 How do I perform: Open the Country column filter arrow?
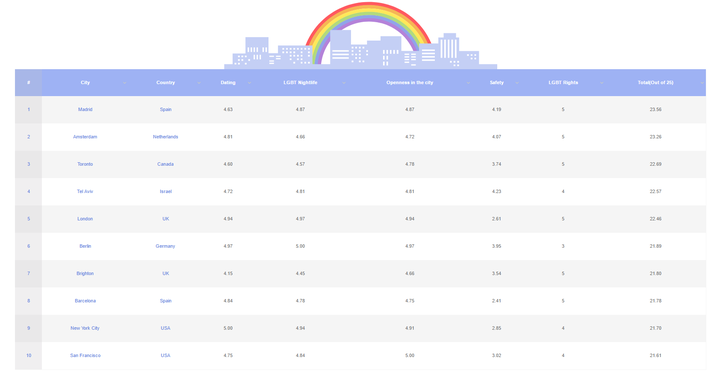(199, 83)
